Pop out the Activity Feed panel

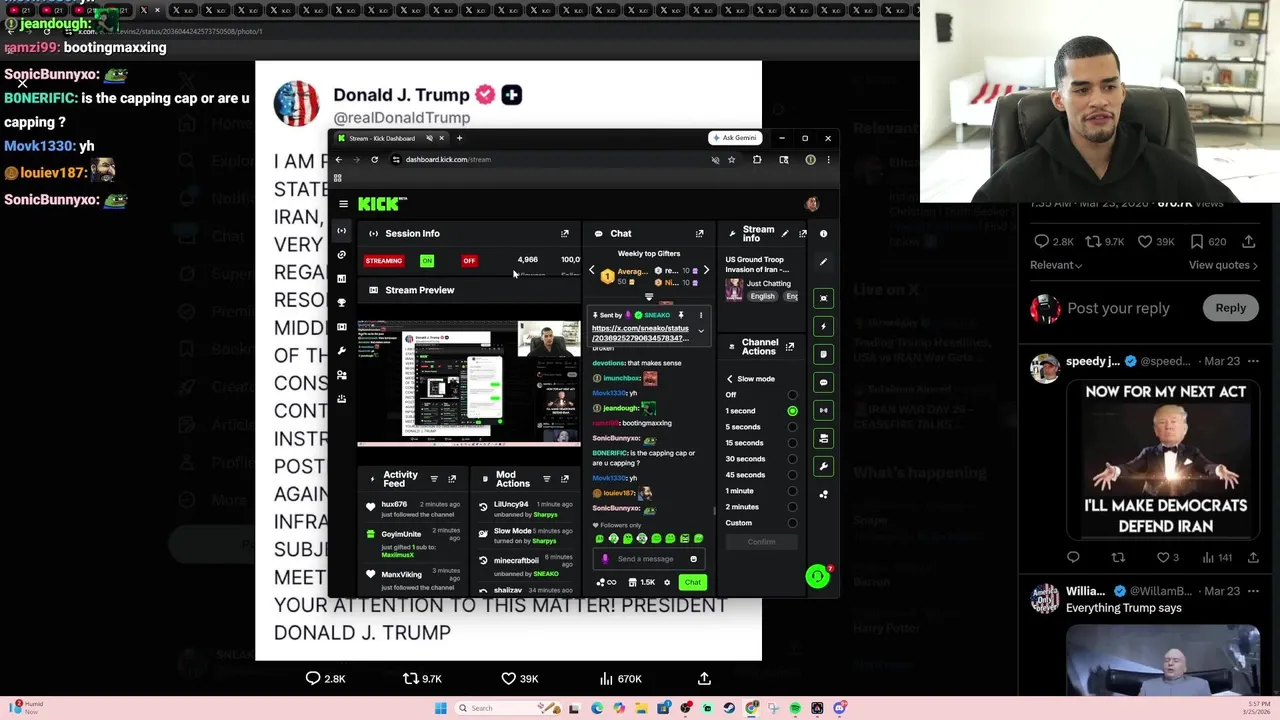click(x=452, y=479)
